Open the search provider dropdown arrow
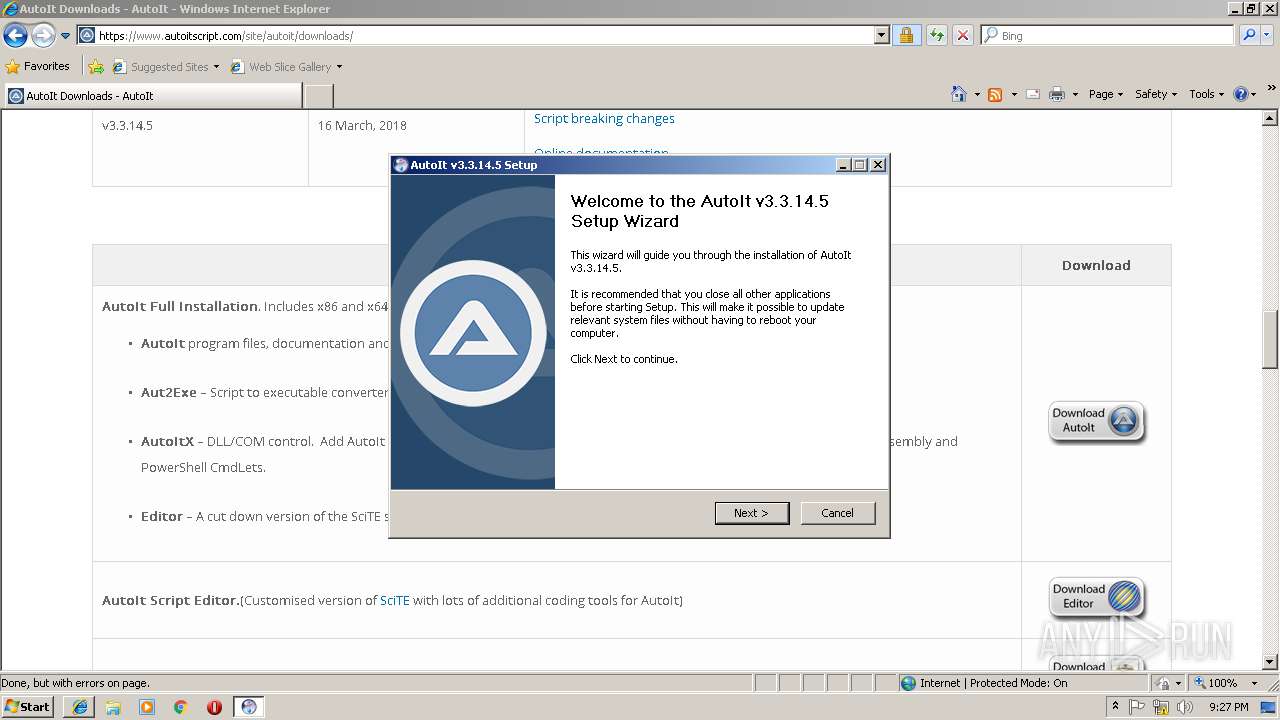This screenshot has width=1280, height=720. click(1268, 36)
